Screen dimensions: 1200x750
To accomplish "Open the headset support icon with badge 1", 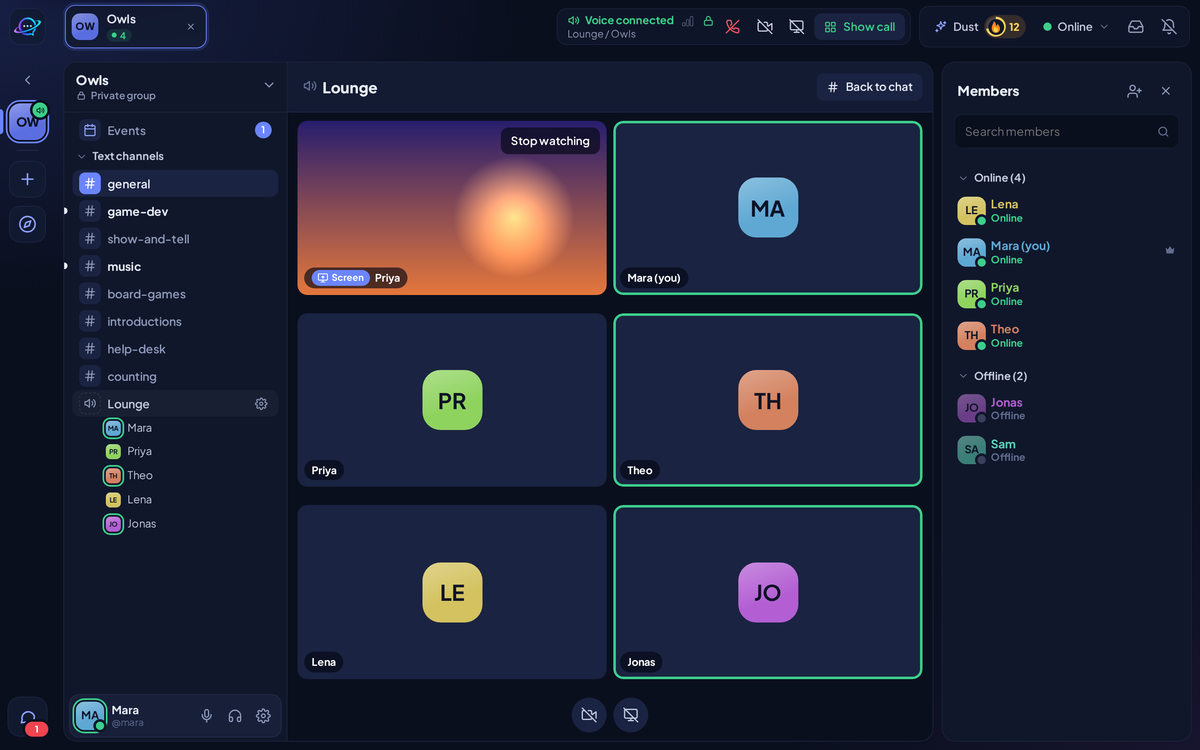I will pos(28,717).
